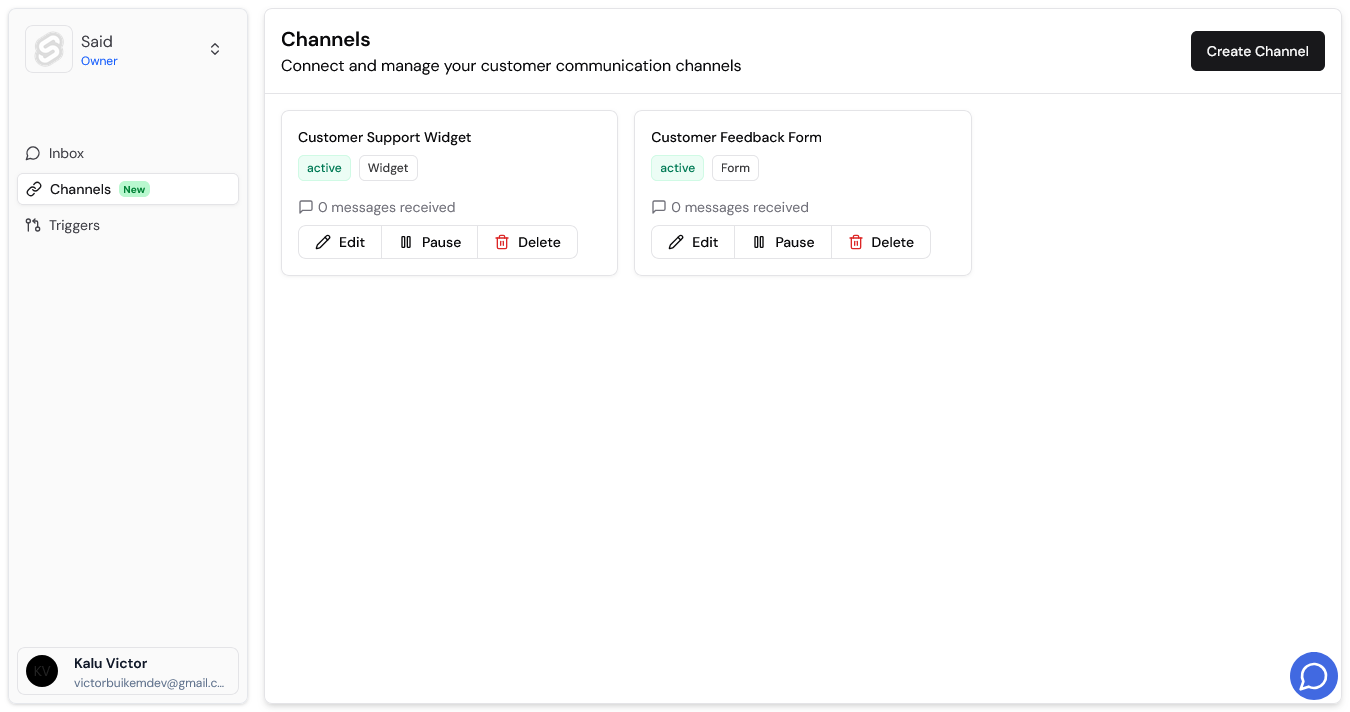Open Inbox in the sidebar

tap(128, 153)
